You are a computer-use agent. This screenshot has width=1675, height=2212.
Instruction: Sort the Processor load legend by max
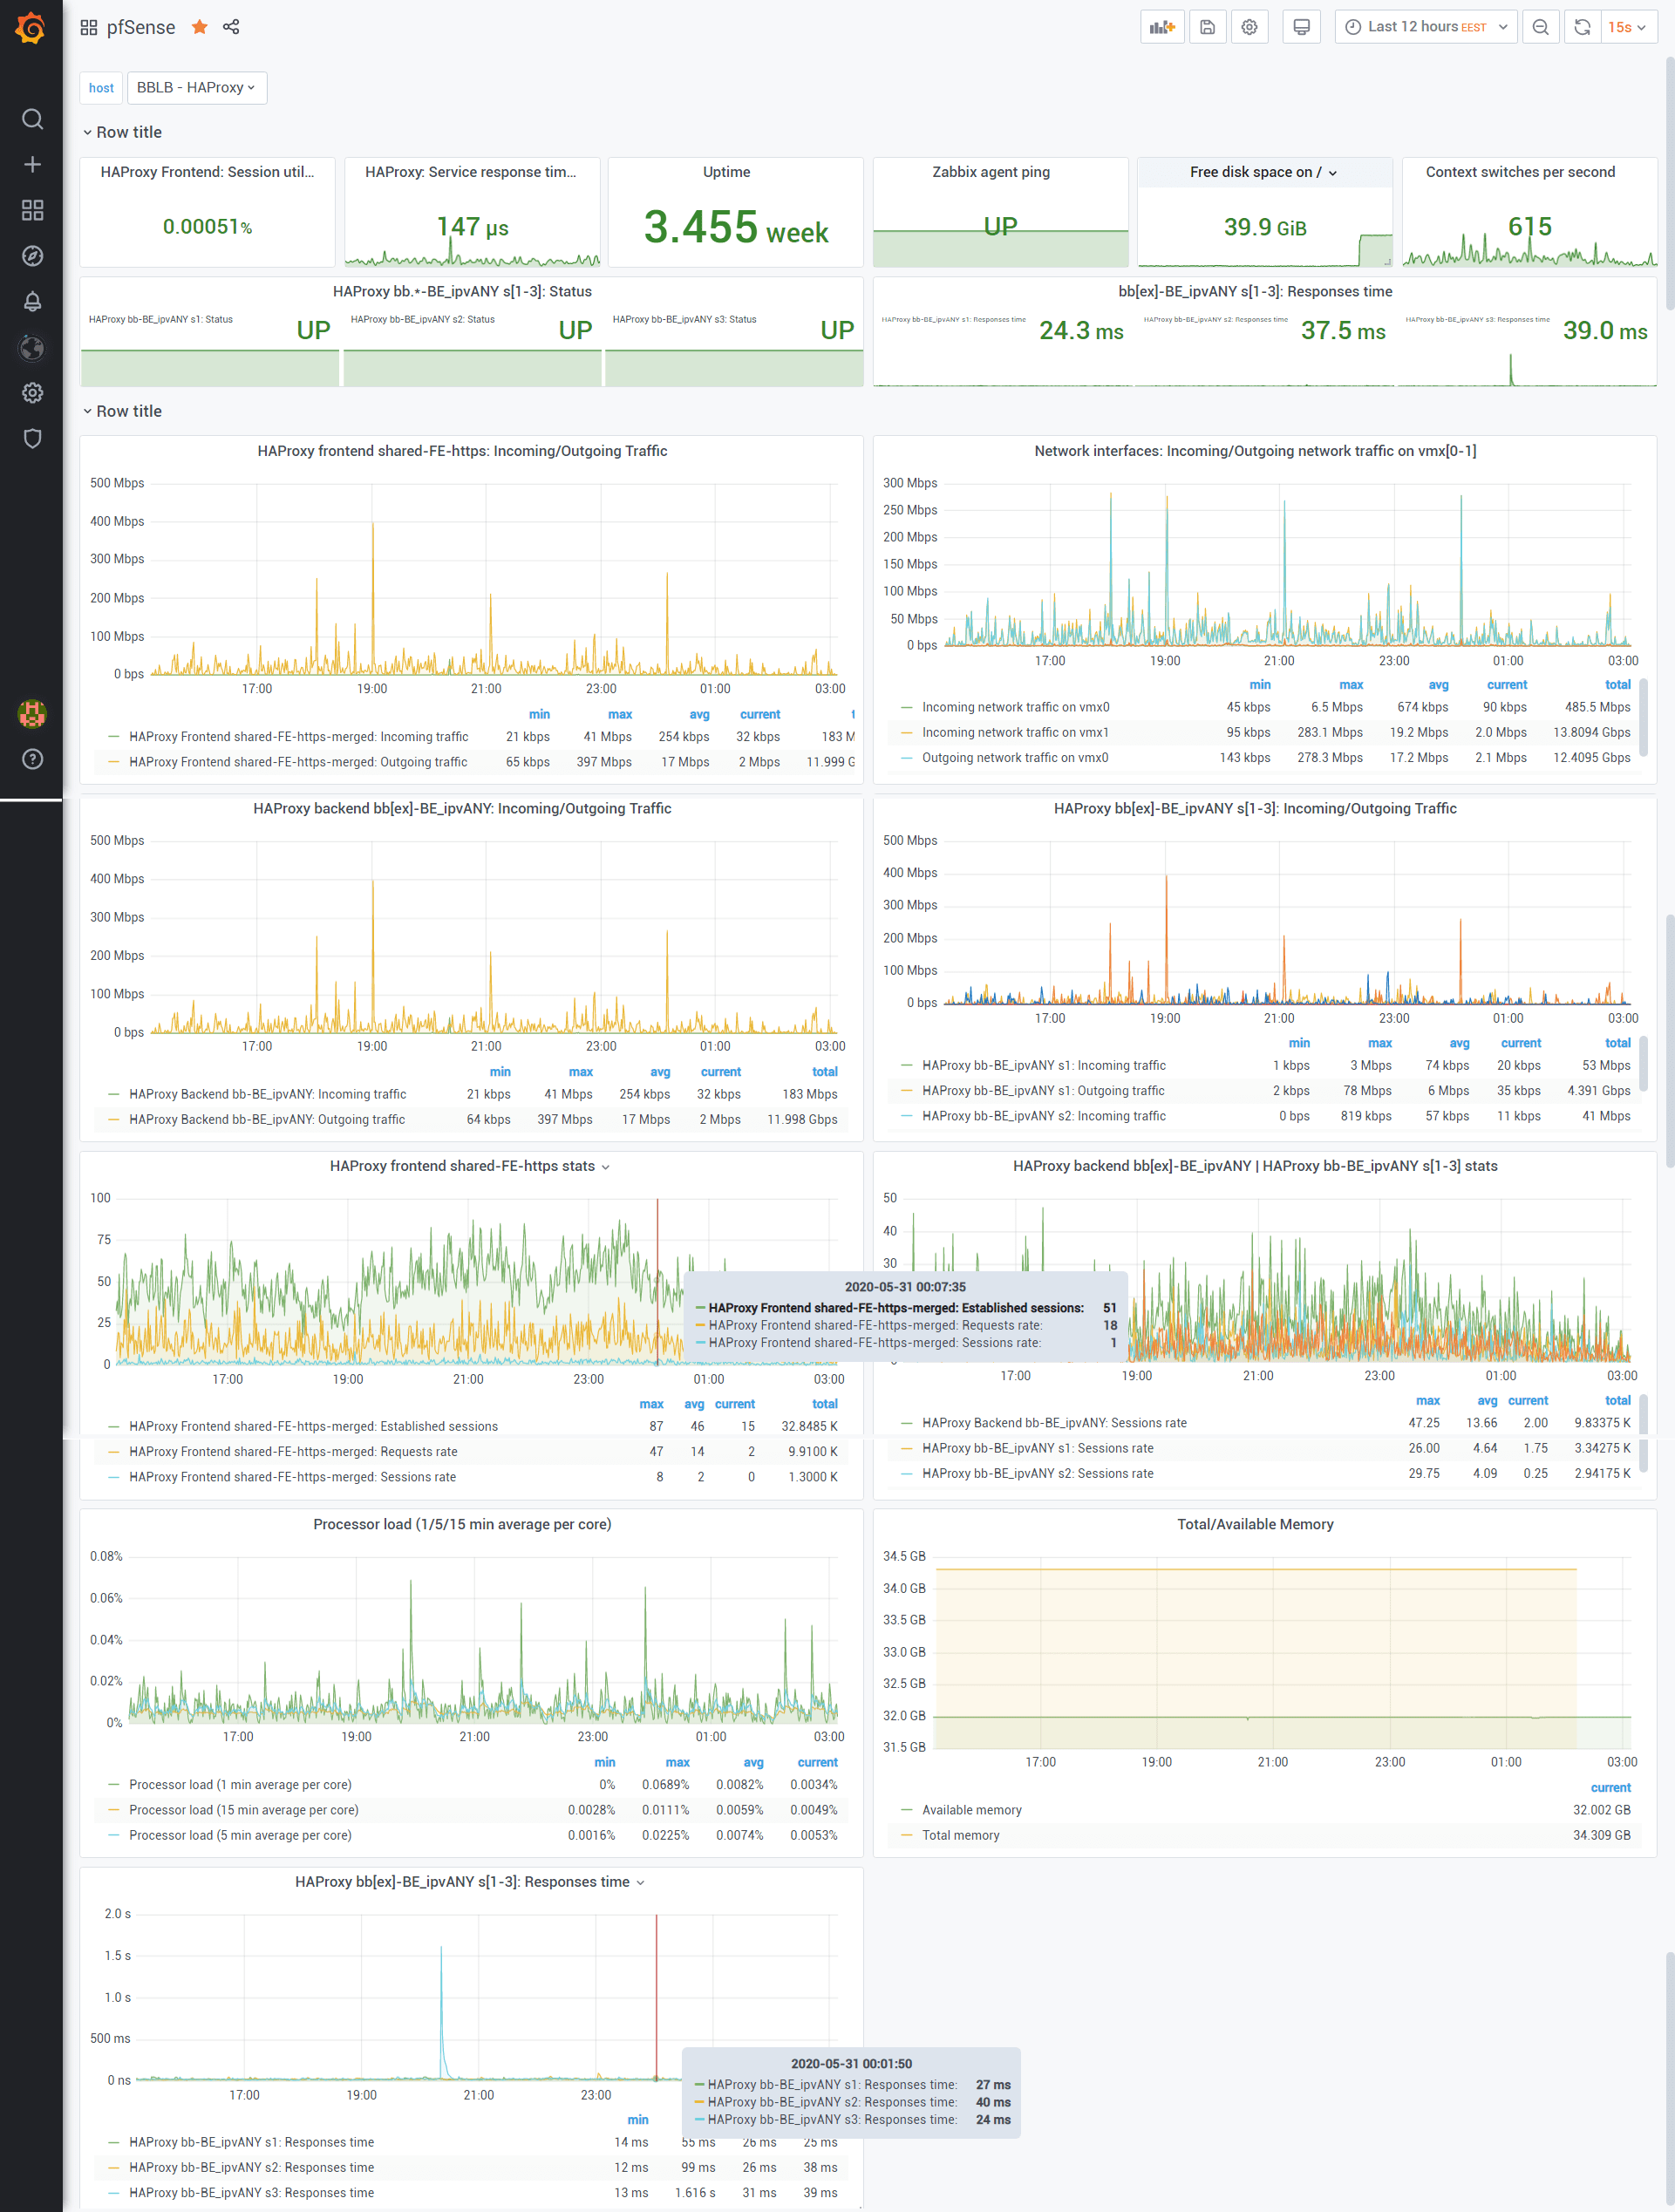tap(677, 1762)
